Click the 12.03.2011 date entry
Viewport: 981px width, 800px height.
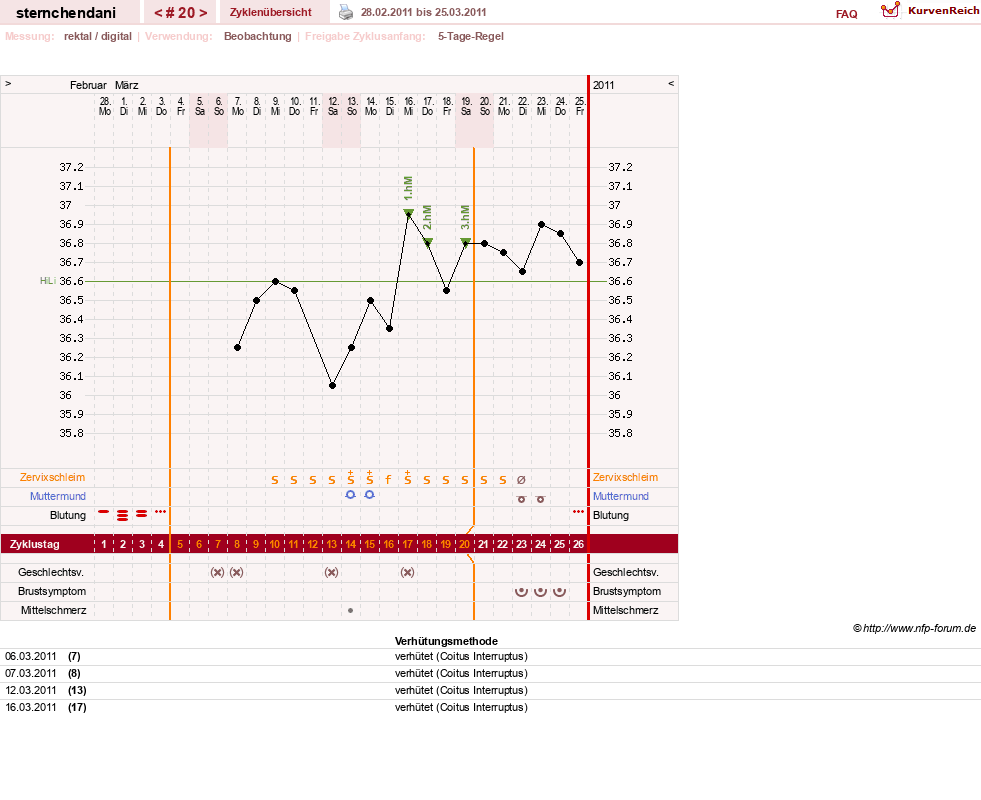[31, 691]
